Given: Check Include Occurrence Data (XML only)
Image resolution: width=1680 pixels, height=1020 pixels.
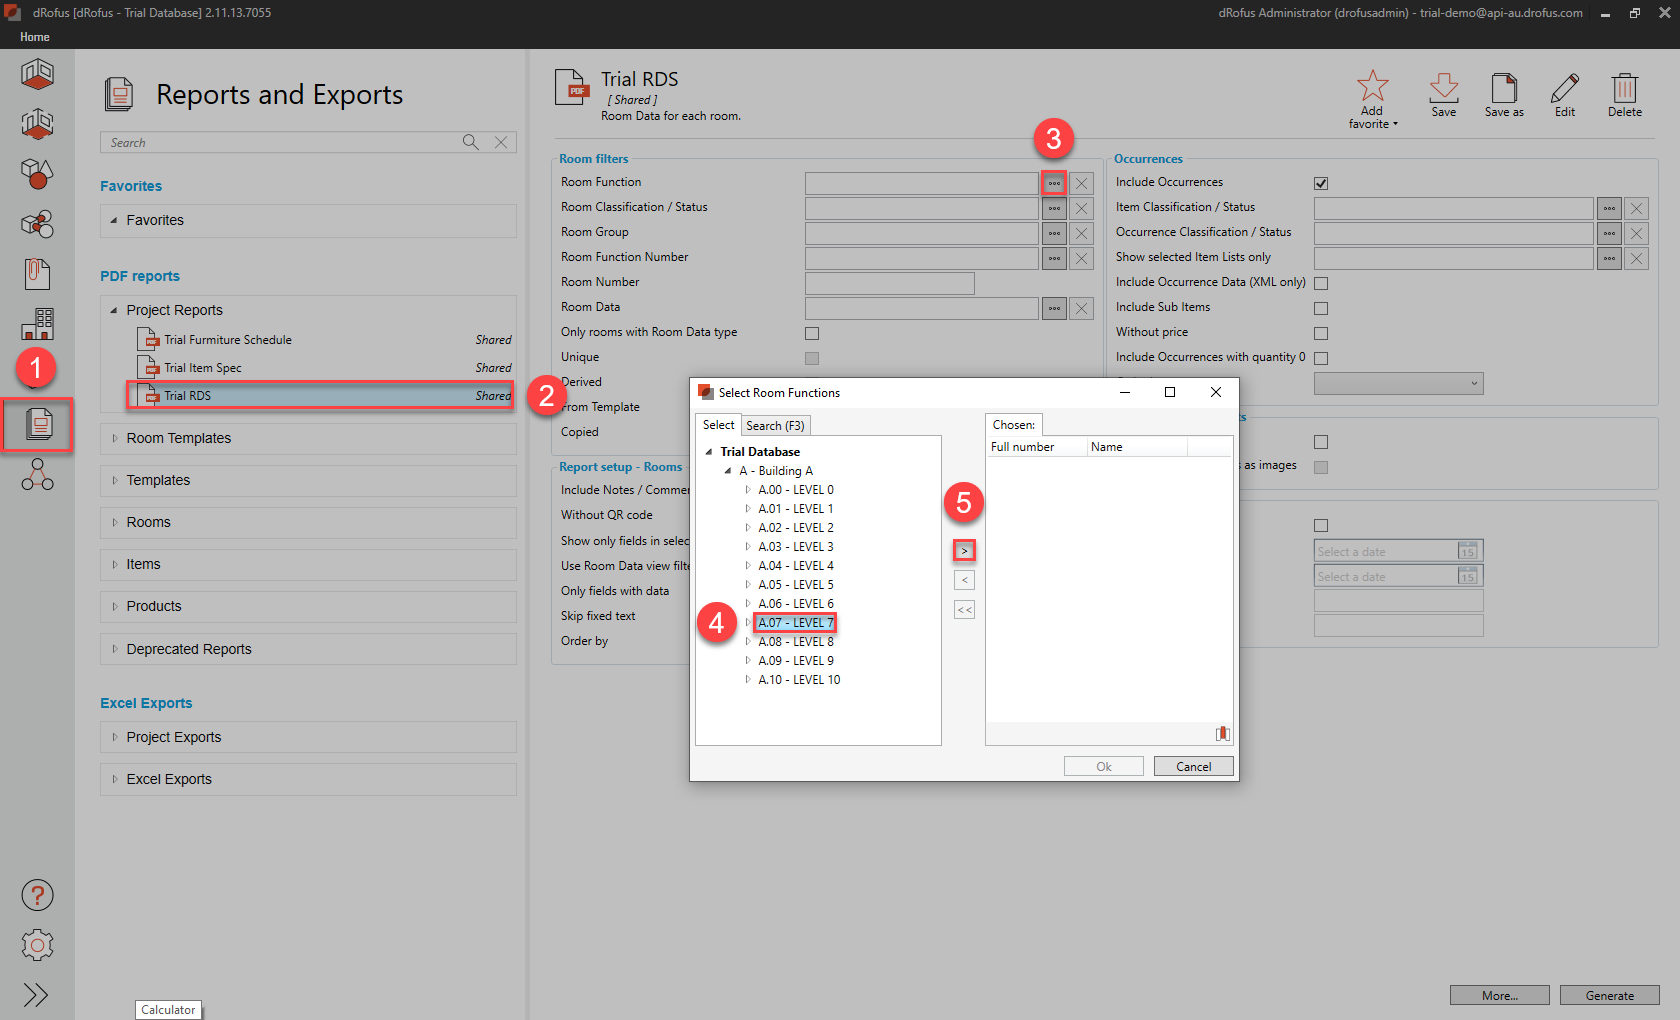Looking at the screenshot, I should pyautogui.click(x=1321, y=282).
